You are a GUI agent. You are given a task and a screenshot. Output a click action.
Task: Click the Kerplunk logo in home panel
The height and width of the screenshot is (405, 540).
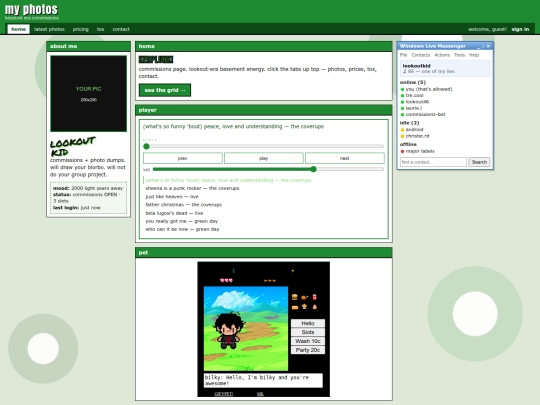pos(156,60)
